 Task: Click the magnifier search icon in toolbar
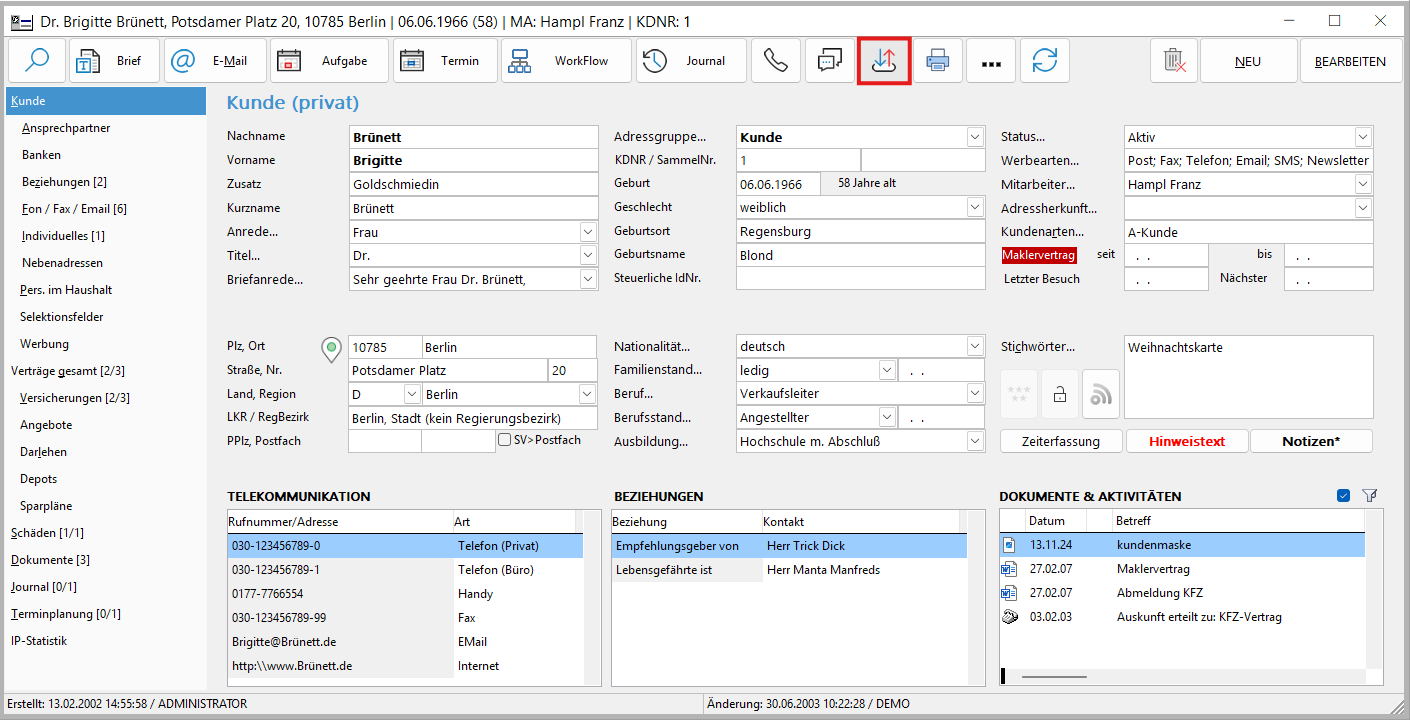[37, 61]
